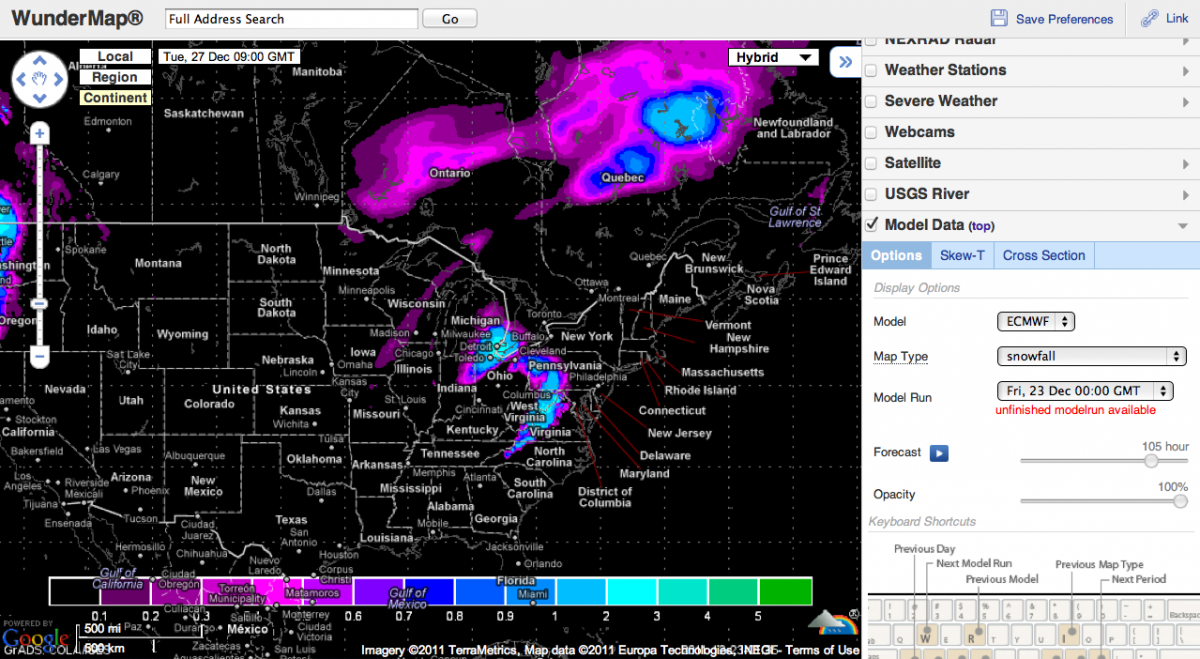This screenshot has width=1200, height=659.
Task: Select the Local zoom level
Action: [x=115, y=57]
